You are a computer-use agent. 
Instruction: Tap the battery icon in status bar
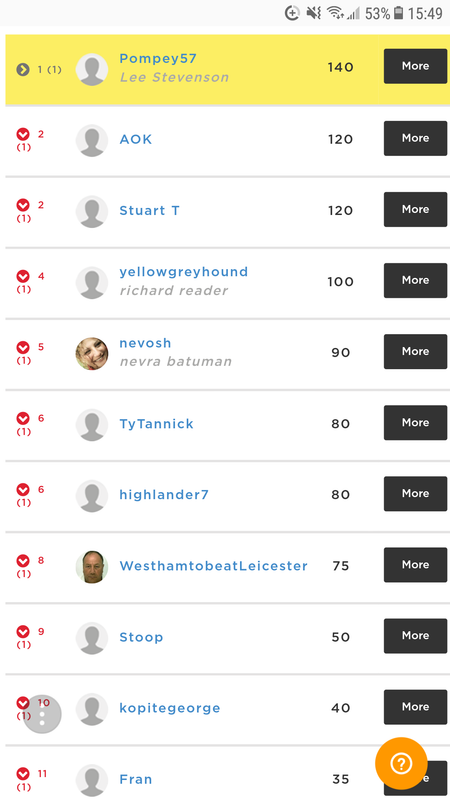[x=398, y=13]
